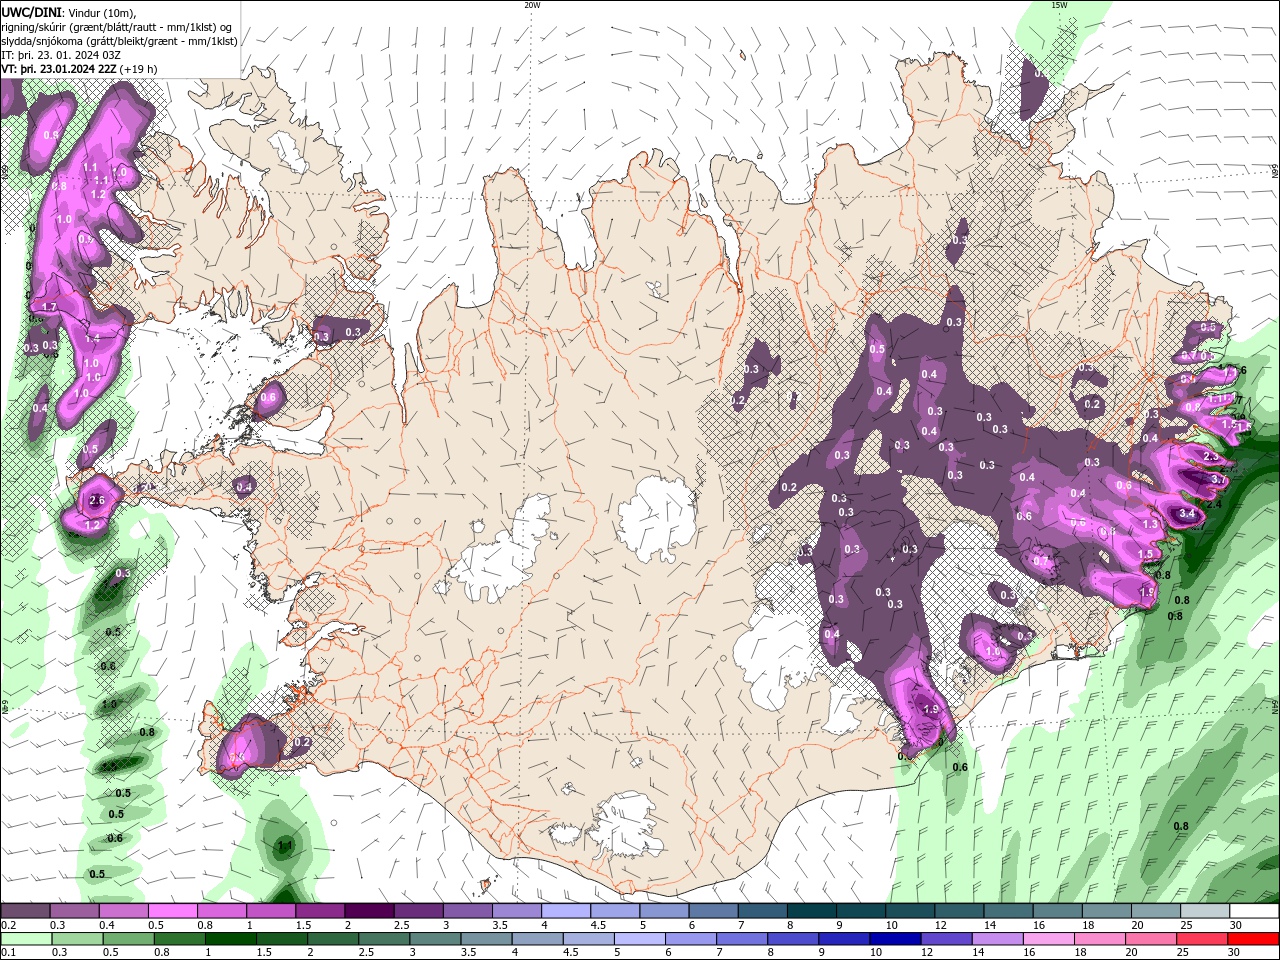Image resolution: width=1280 pixels, height=960 pixels.
Task: Pick the snow scale swatch between 20 and 25
Action: click(x=1156, y=911)
